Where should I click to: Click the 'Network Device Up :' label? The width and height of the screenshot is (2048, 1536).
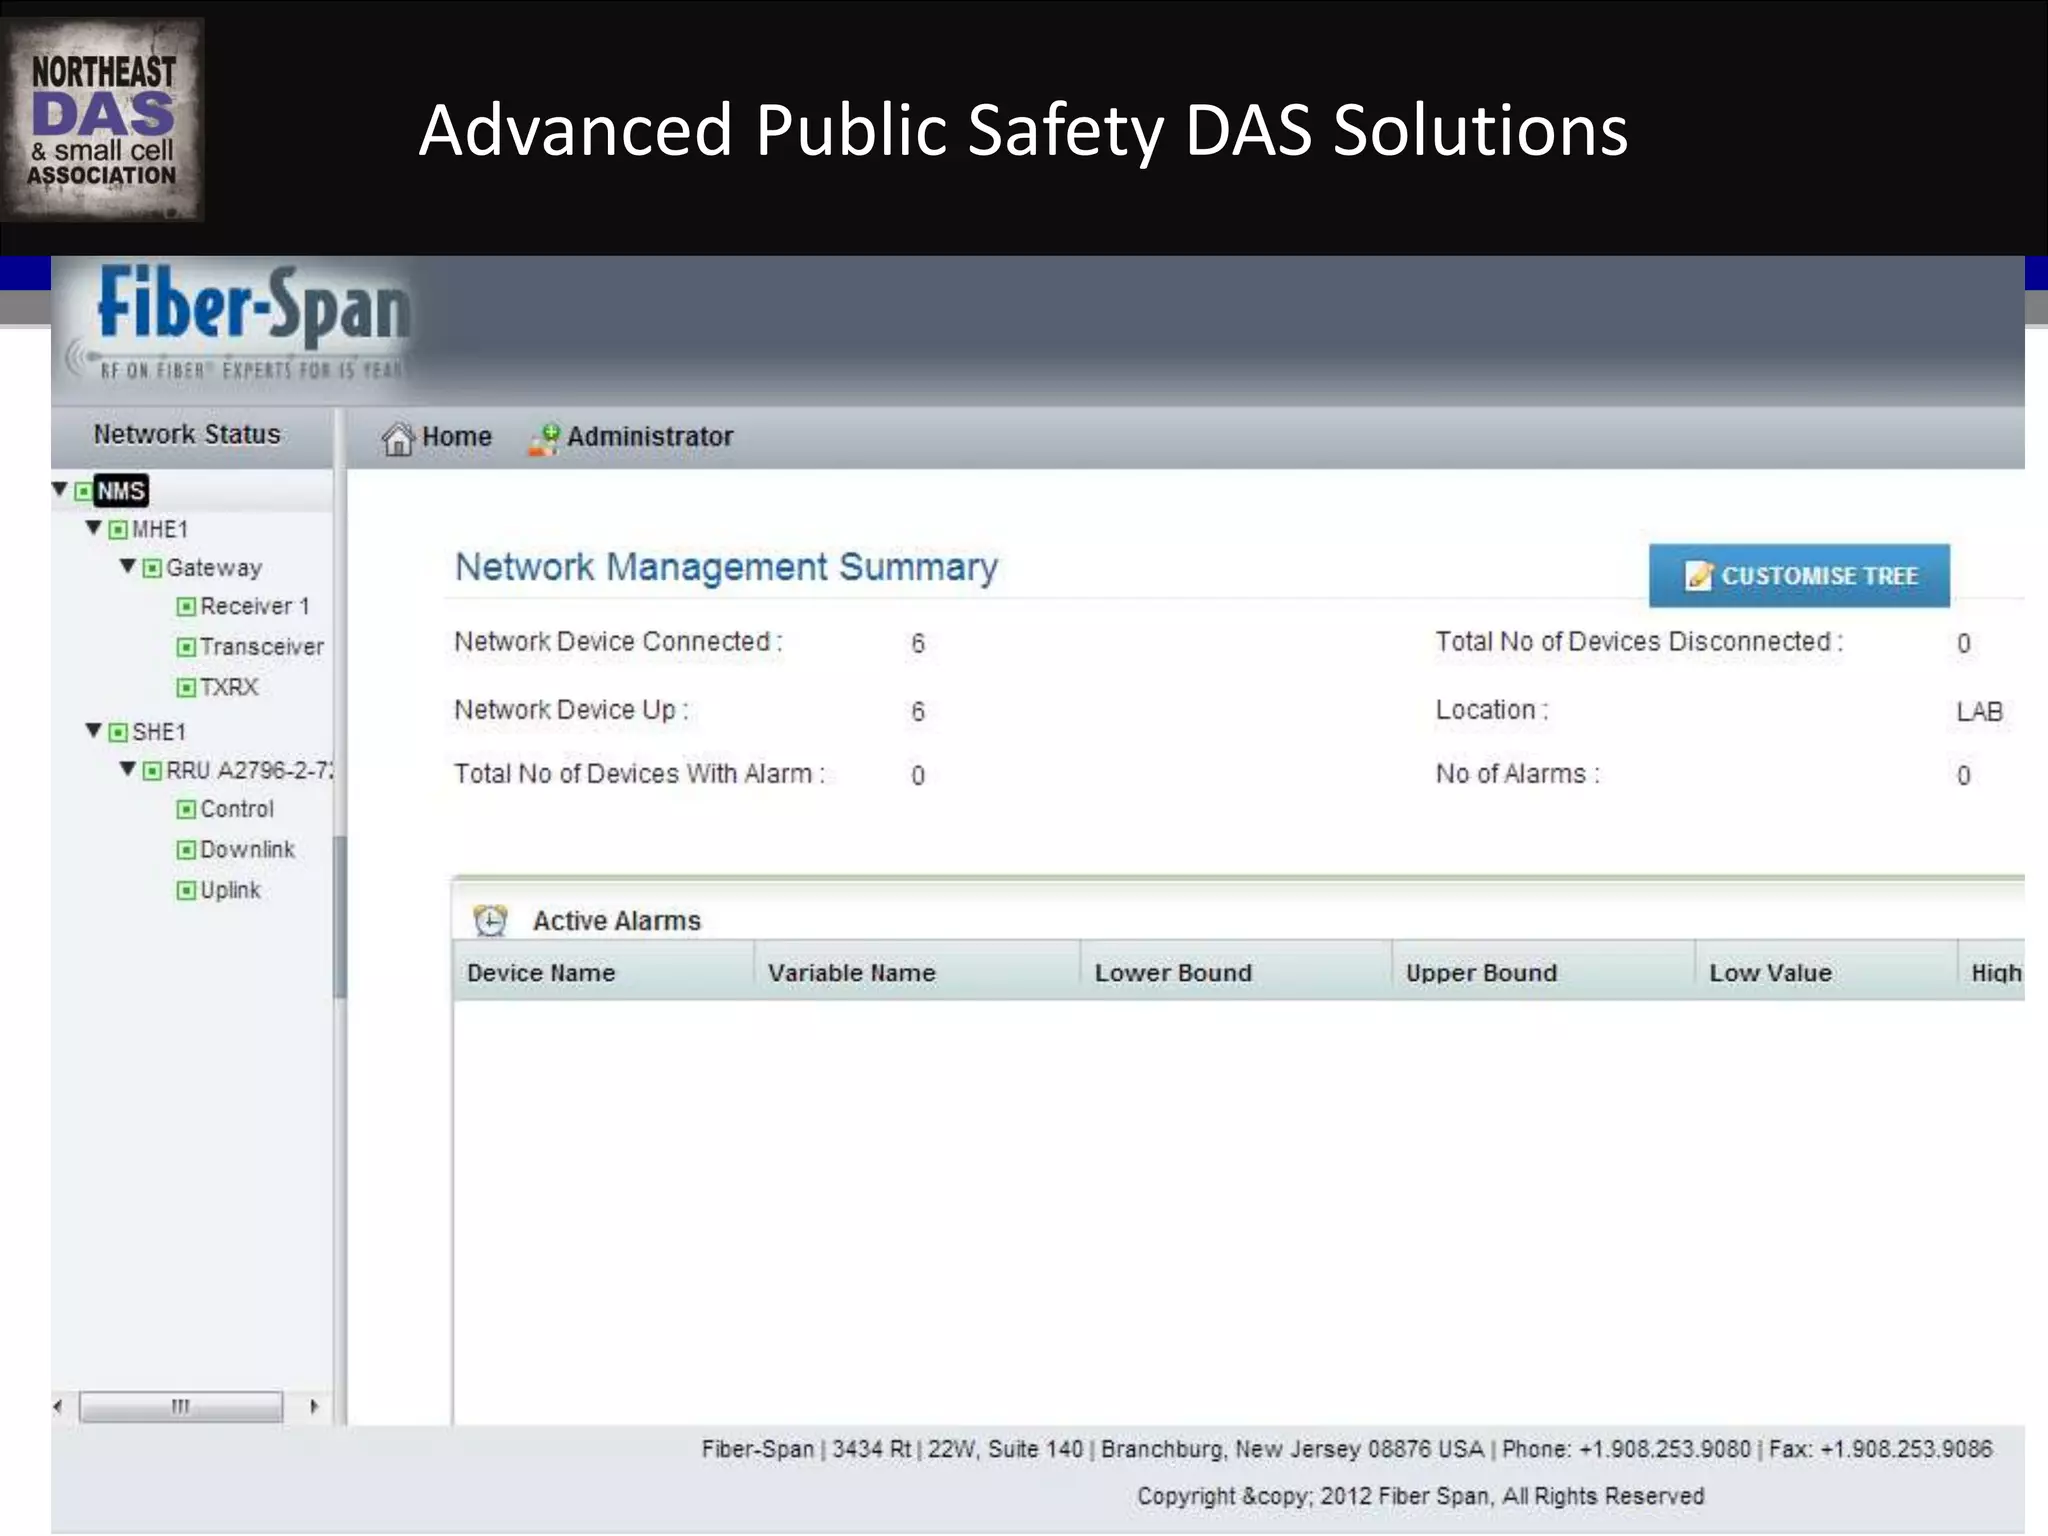click(571, 710)
